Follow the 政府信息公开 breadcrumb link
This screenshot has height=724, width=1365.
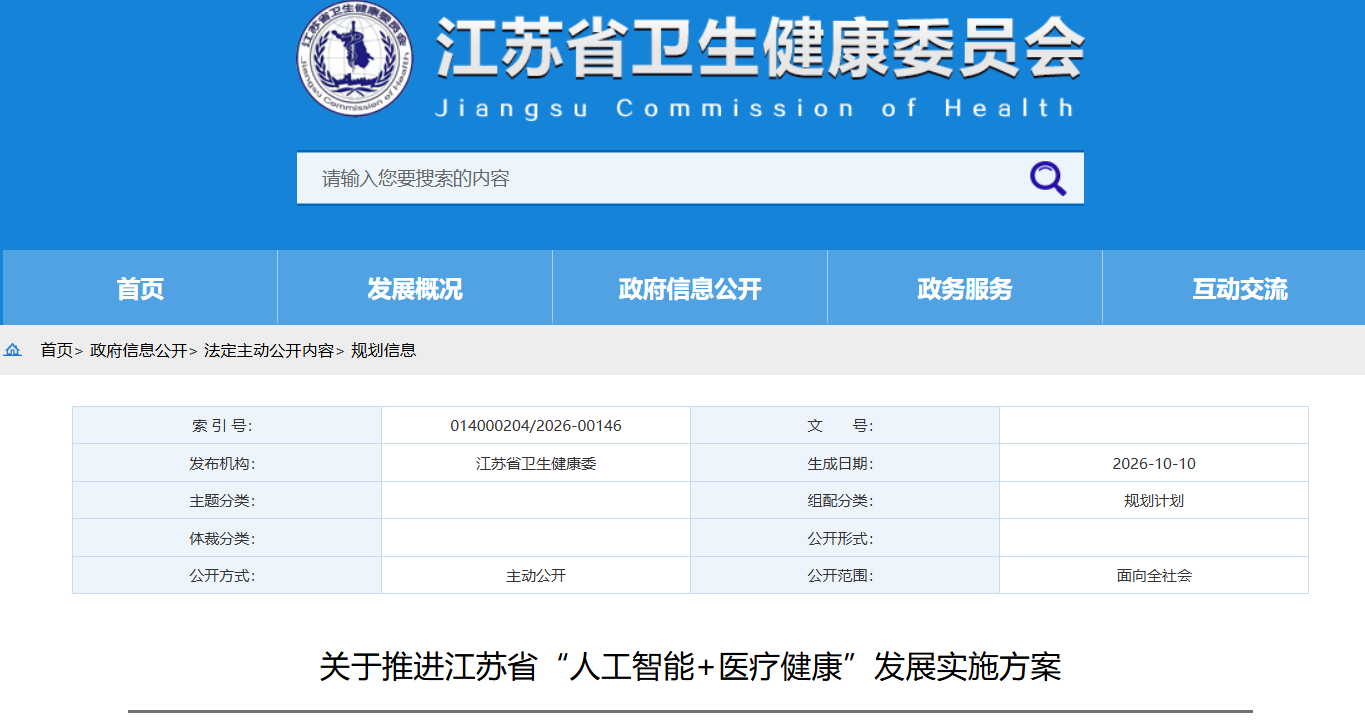(139, 351)
